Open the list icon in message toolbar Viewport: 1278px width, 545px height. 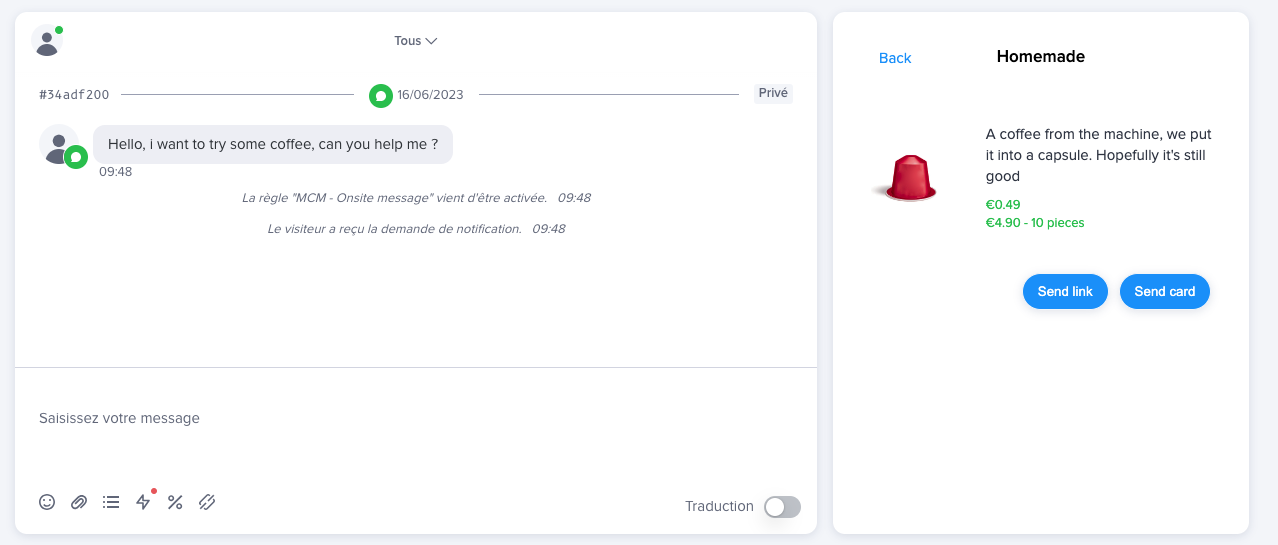pyautogui.click(x=111, y=502)
